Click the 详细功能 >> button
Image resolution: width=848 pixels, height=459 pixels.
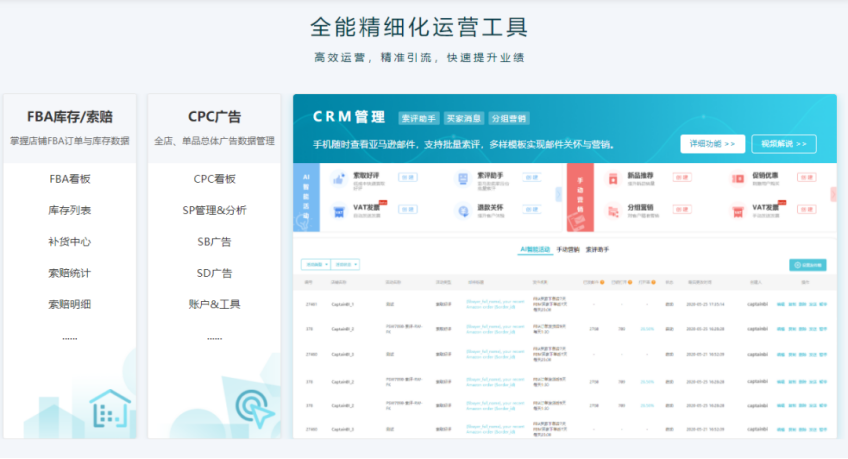click(x=712, y=144)
